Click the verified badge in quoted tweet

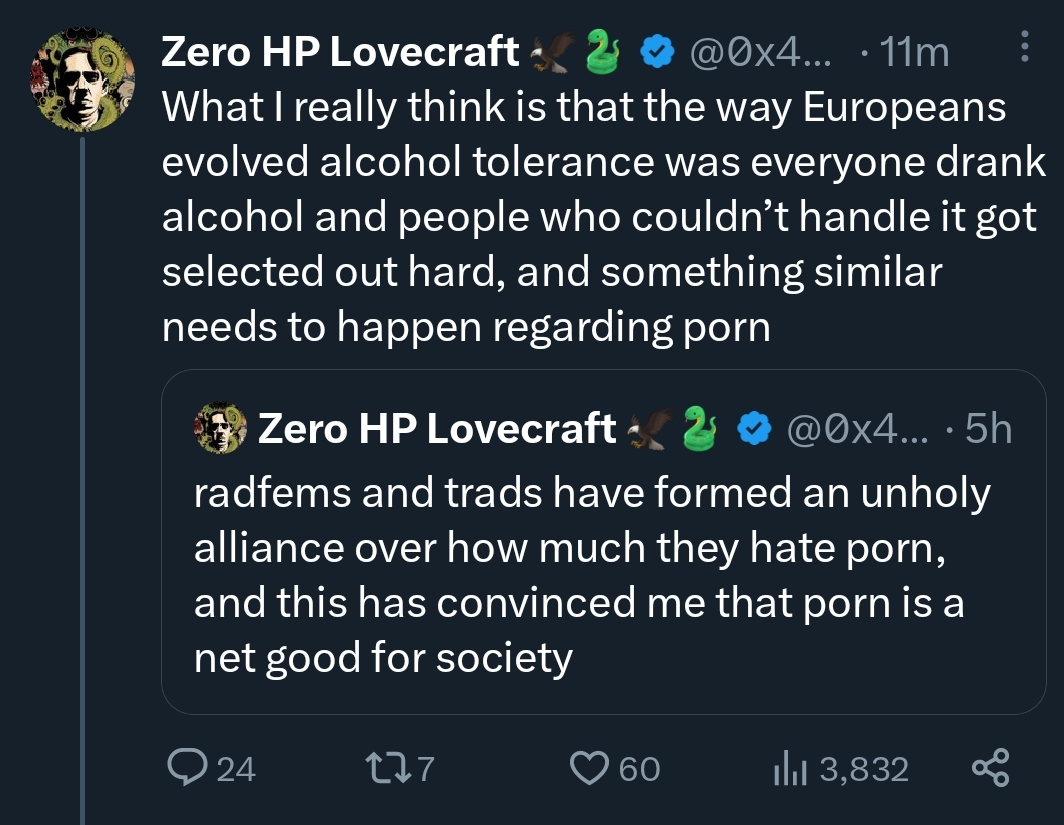pos(755,428)
